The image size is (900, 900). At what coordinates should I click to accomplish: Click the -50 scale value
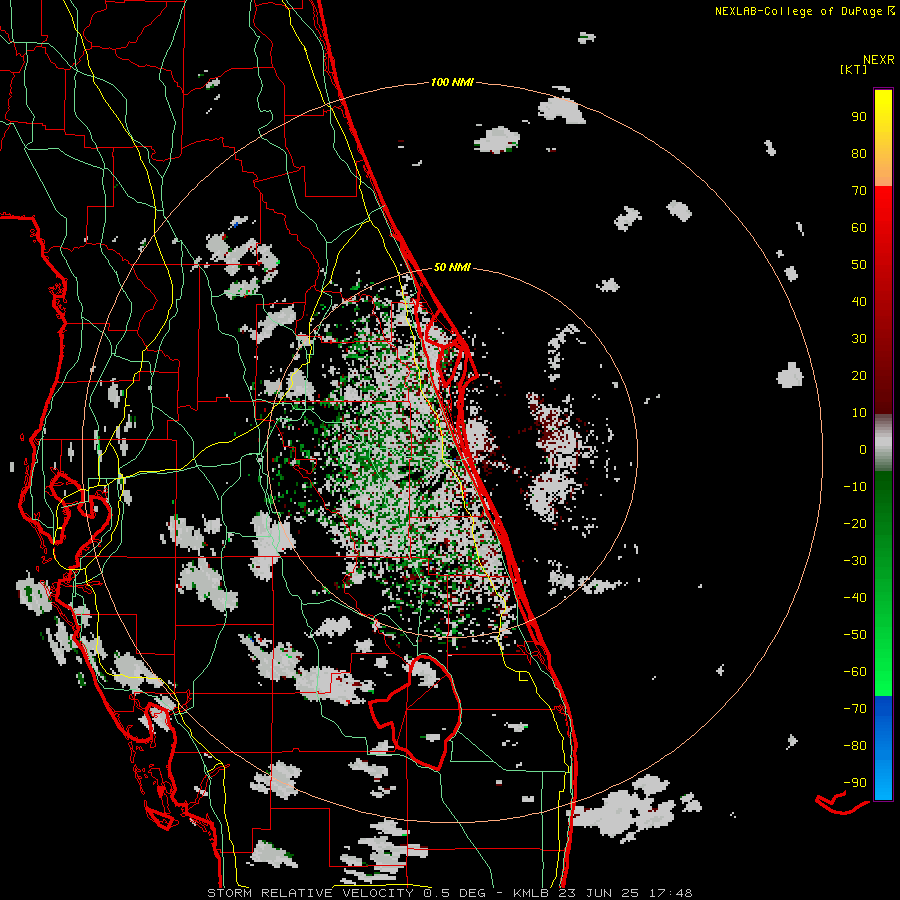855,635
